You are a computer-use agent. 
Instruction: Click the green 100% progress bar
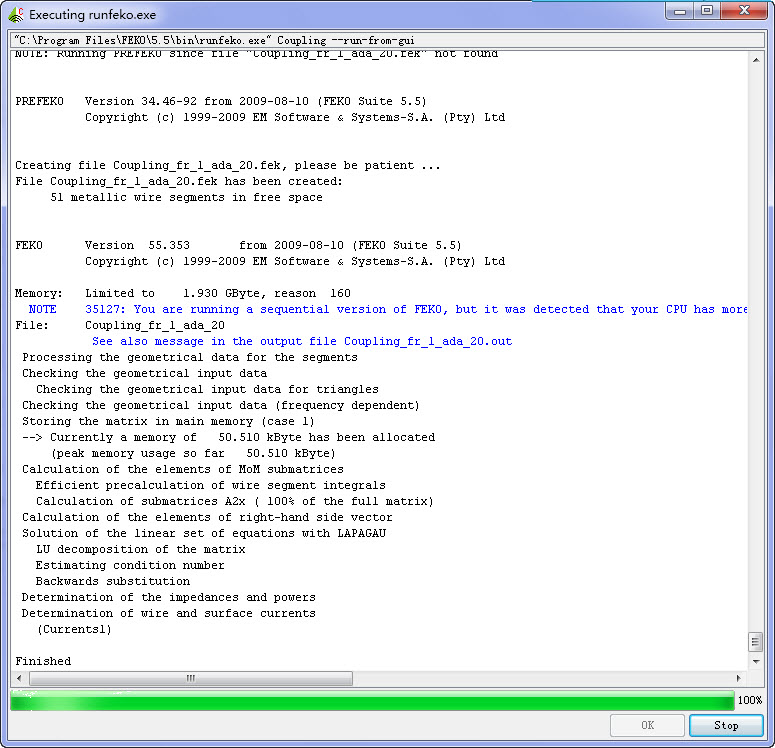372,700
